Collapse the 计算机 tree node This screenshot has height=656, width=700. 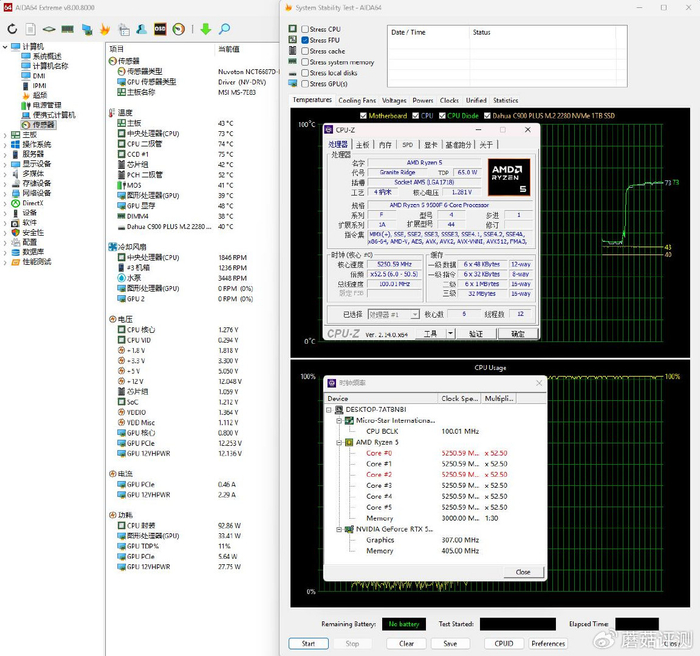pos(6,46)
